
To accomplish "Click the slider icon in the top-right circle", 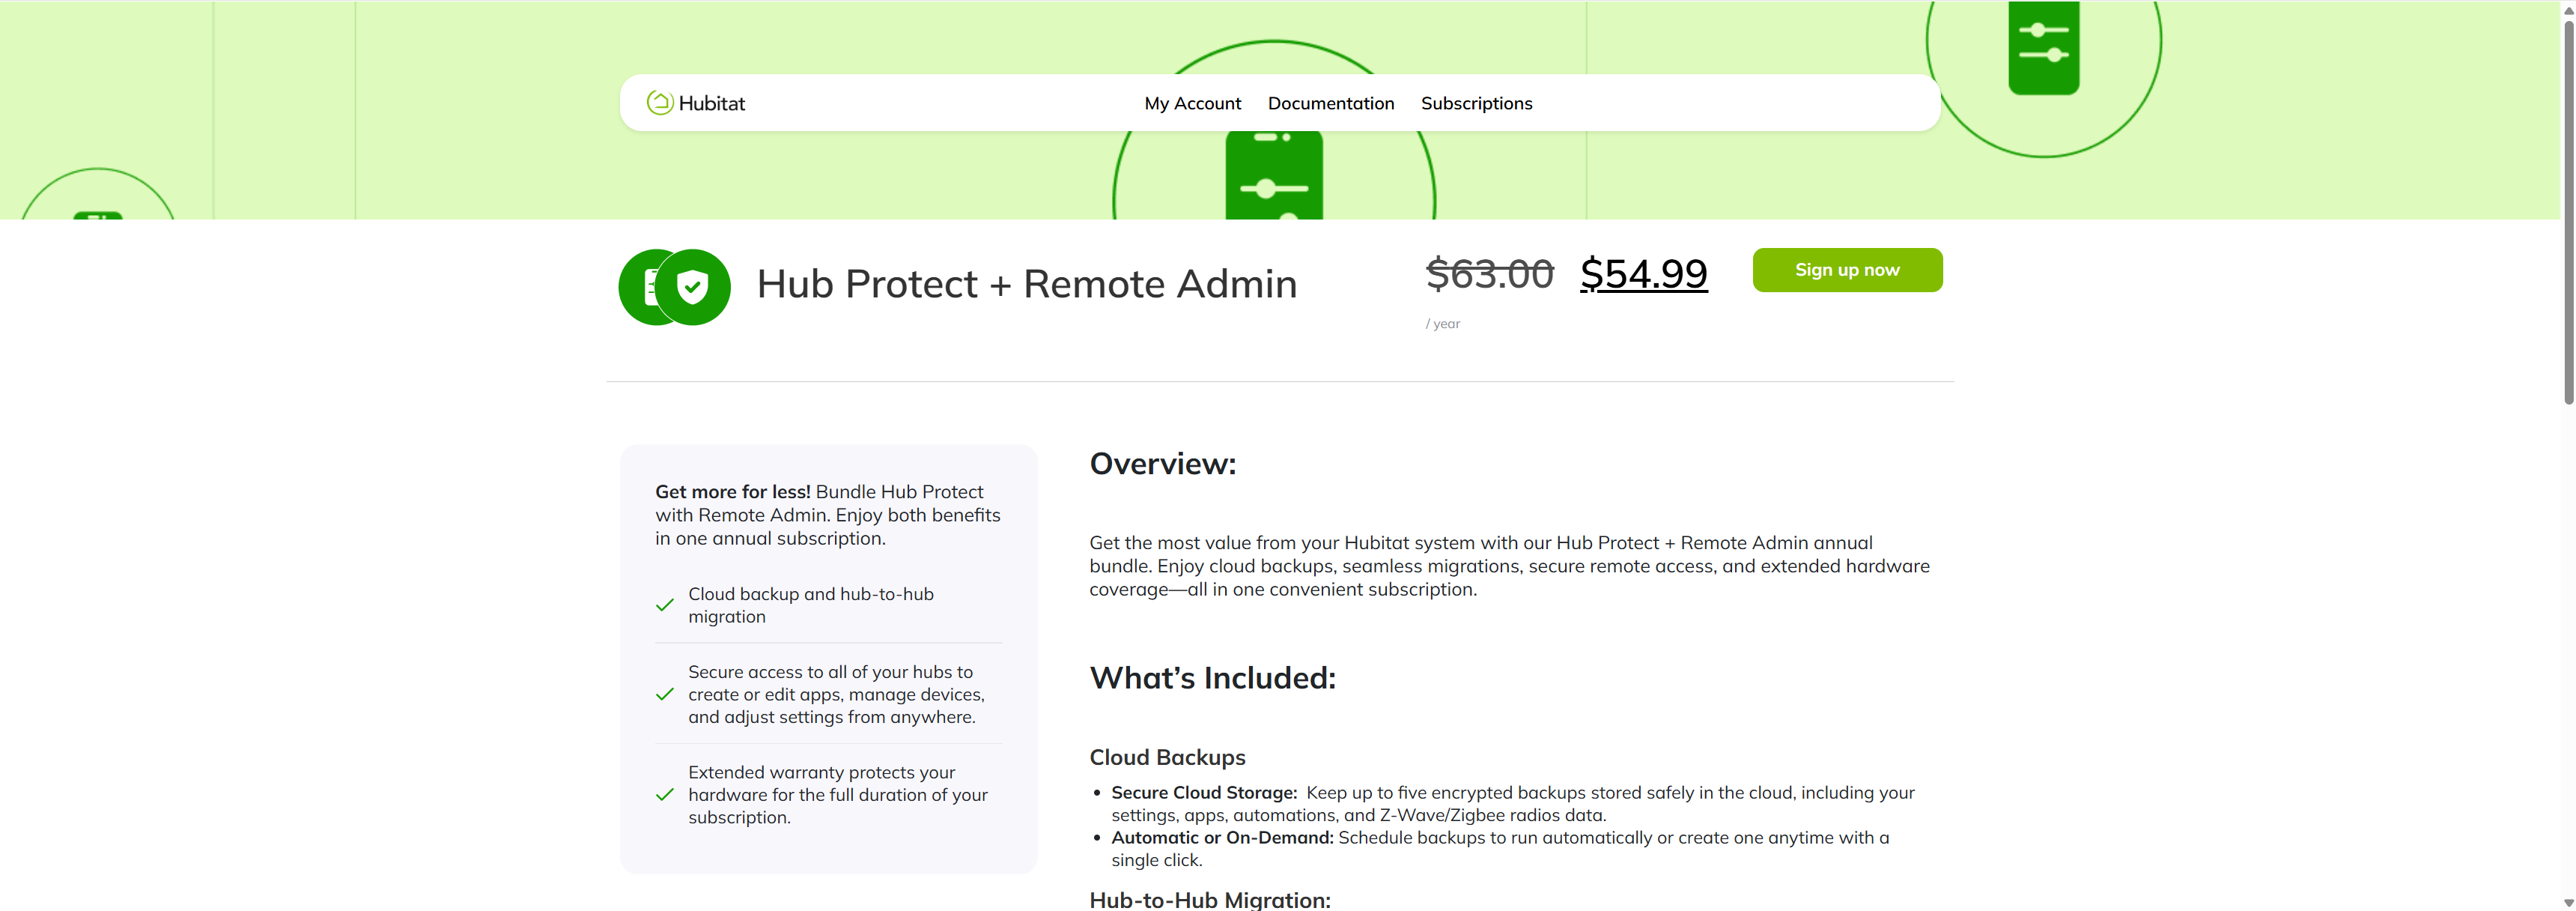I will pos(2043,45).
